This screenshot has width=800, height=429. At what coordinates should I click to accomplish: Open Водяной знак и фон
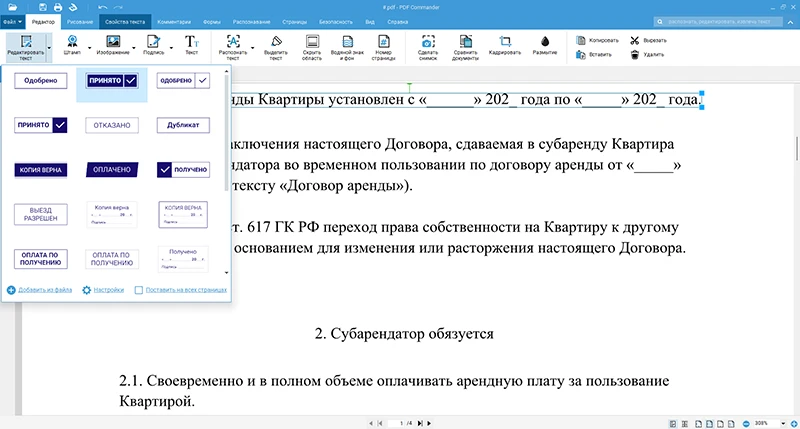[347, 47]
